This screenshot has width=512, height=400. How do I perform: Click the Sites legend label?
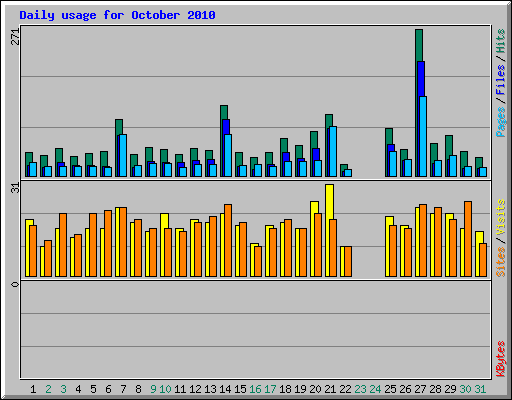[500, 262]
